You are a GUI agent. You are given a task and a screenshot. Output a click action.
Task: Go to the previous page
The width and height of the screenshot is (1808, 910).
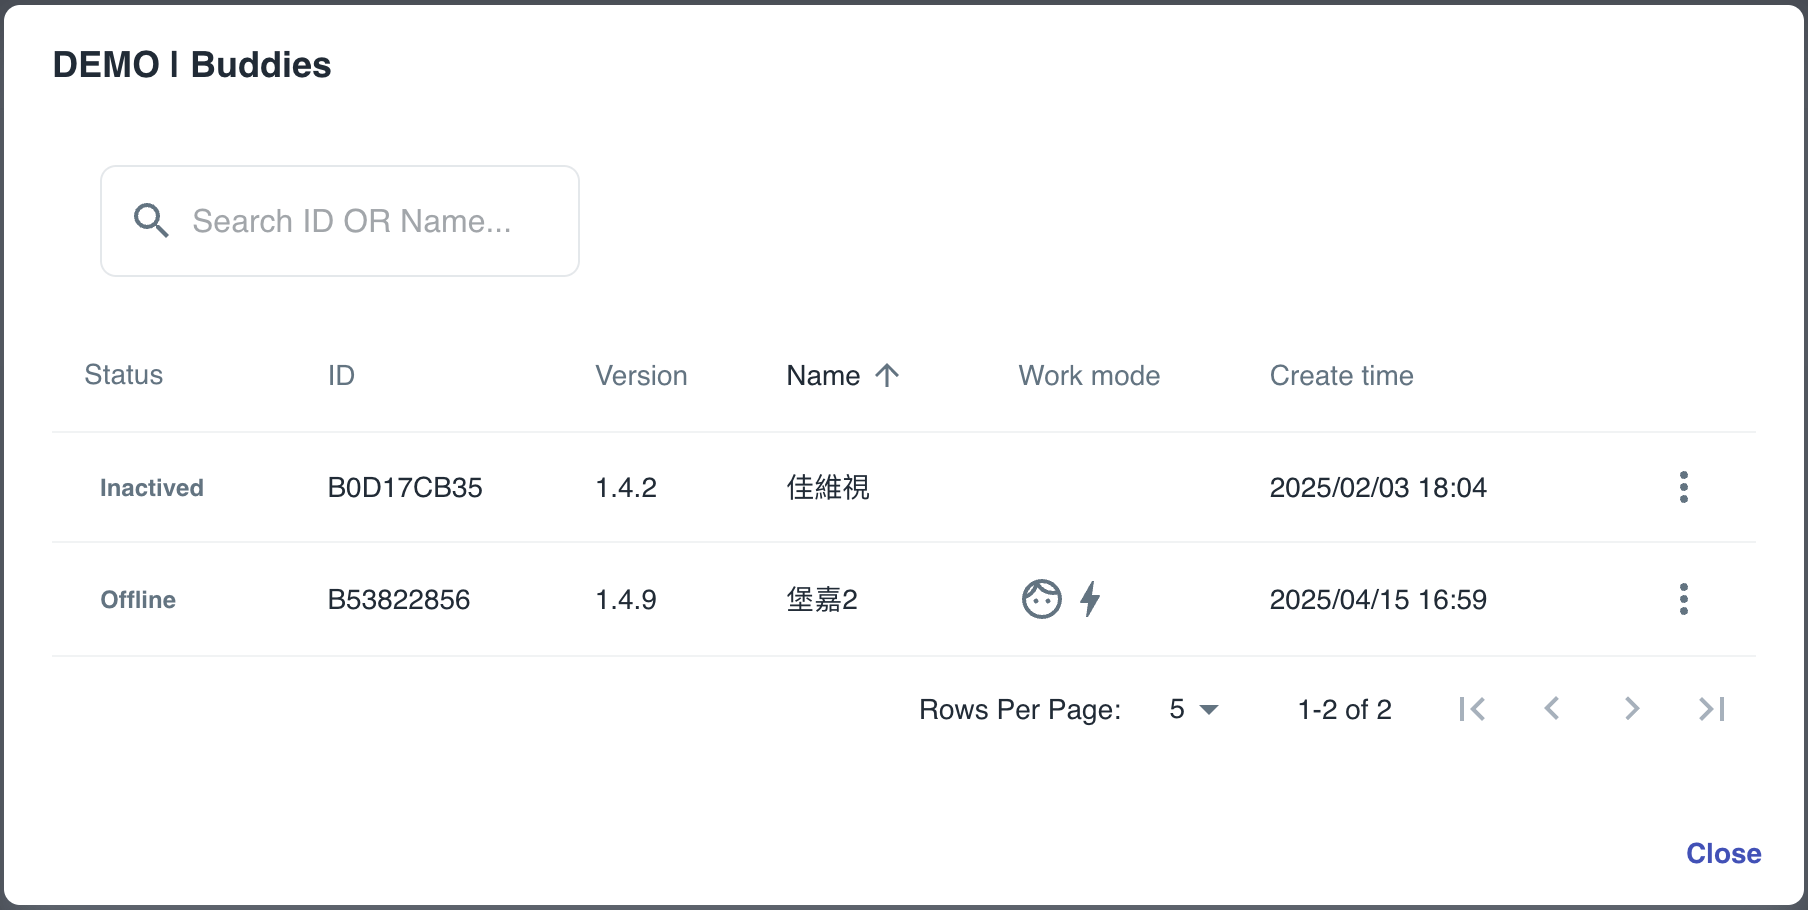[x=1552, y=709]
